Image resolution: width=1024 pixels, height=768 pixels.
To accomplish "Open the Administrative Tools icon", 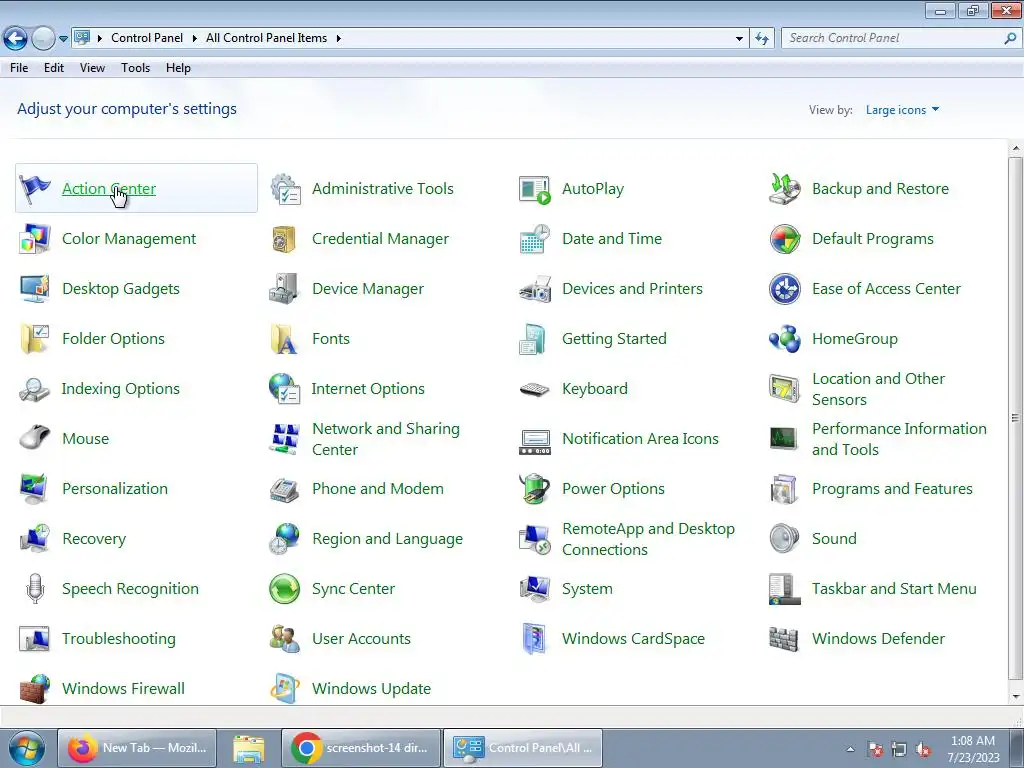I will (285, 189).
